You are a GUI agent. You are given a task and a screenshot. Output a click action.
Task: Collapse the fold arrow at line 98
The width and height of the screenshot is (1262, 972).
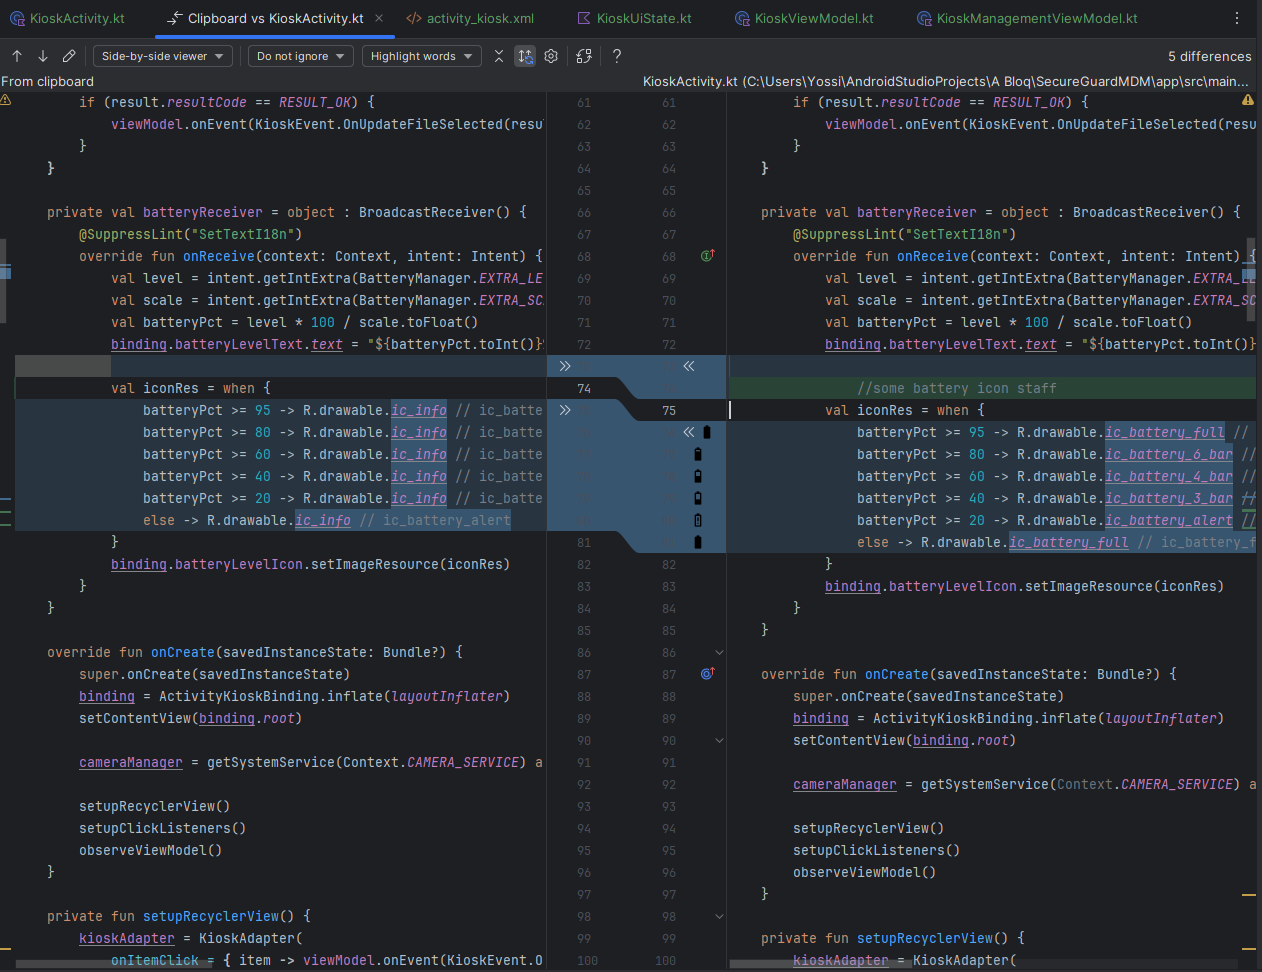click(x=719, y=916)
